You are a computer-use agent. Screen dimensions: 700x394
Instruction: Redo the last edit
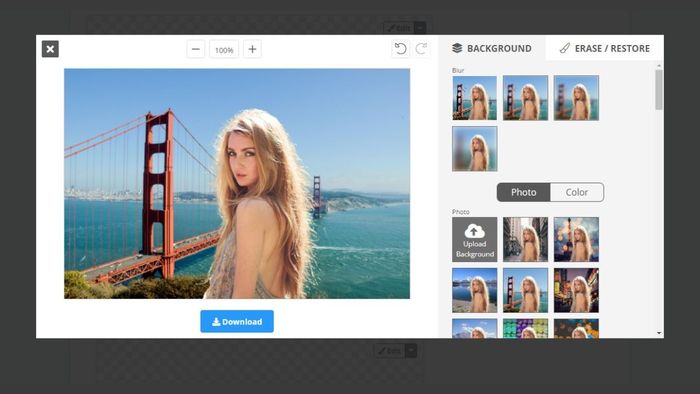(x=421, y=49)
